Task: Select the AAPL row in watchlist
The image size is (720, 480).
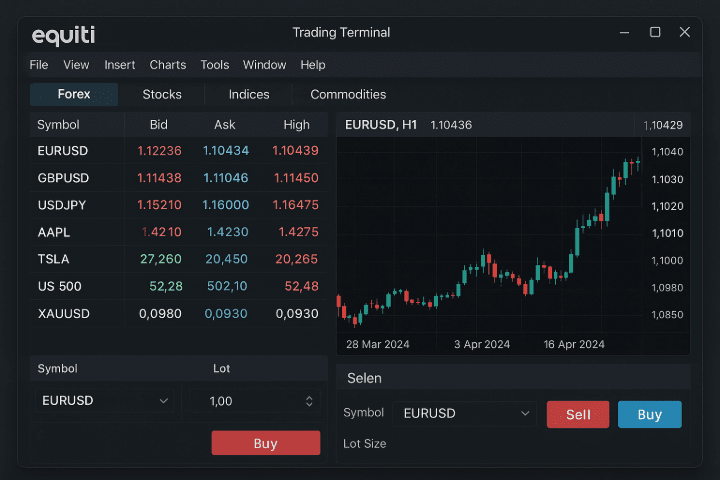Action: point(179,232)
